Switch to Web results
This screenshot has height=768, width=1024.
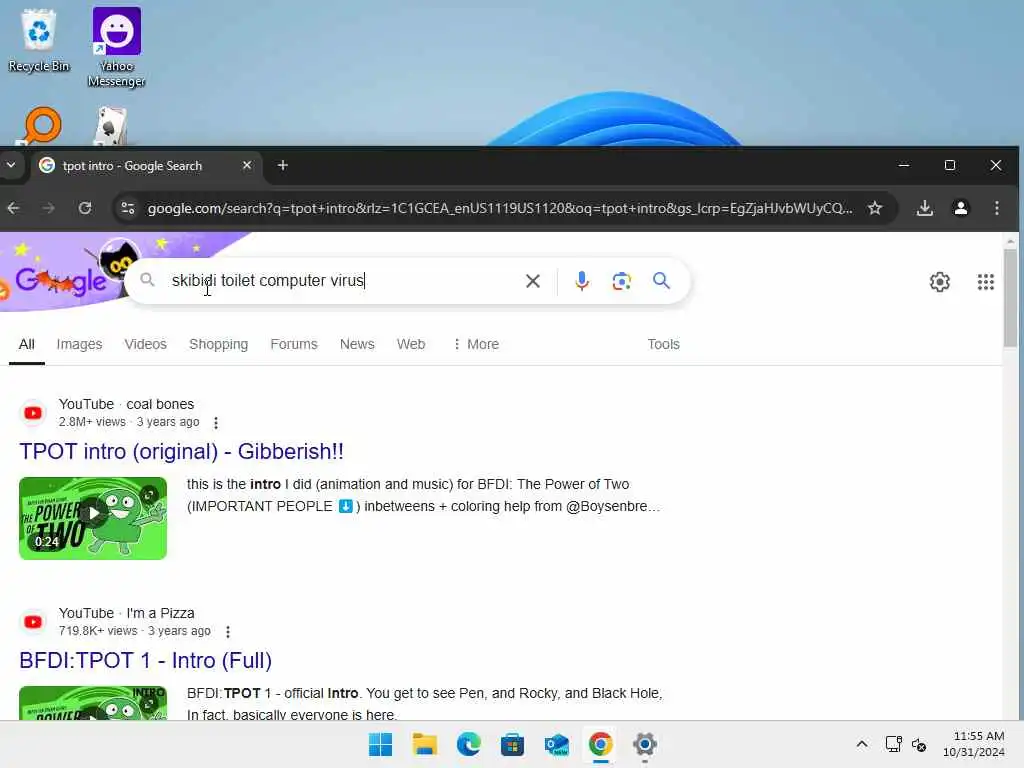411,344
